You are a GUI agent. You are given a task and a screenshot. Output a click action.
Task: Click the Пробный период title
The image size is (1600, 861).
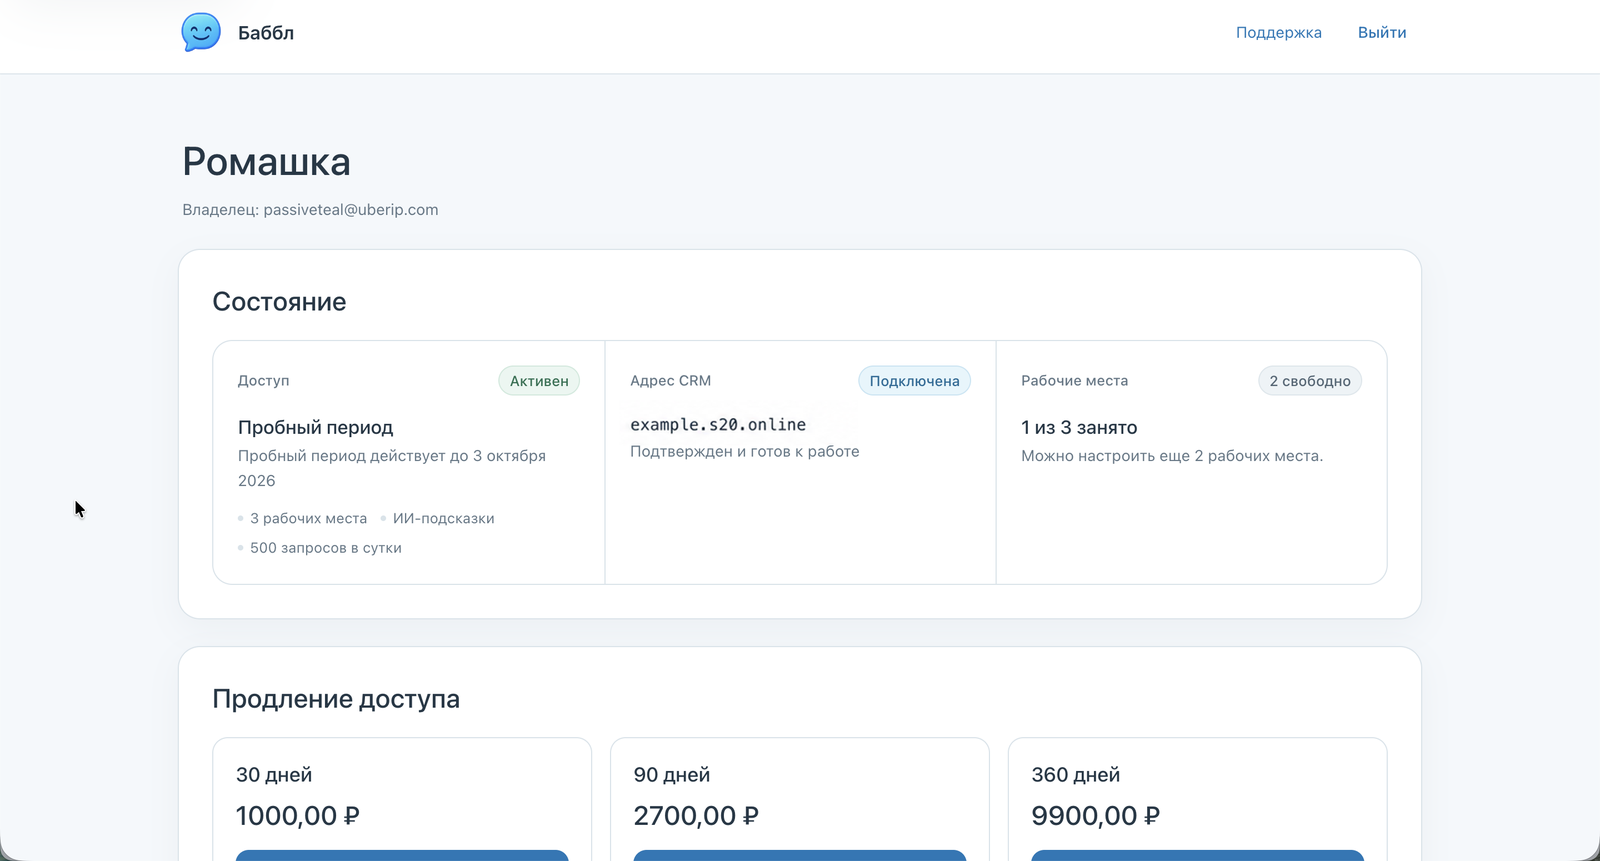[316, 427]
